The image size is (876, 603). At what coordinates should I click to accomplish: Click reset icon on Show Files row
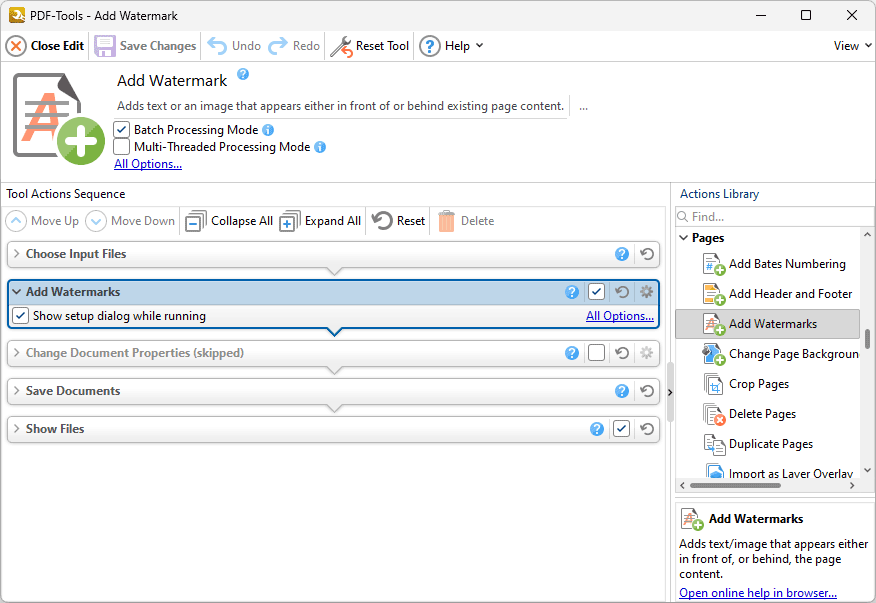click(647, 429)
